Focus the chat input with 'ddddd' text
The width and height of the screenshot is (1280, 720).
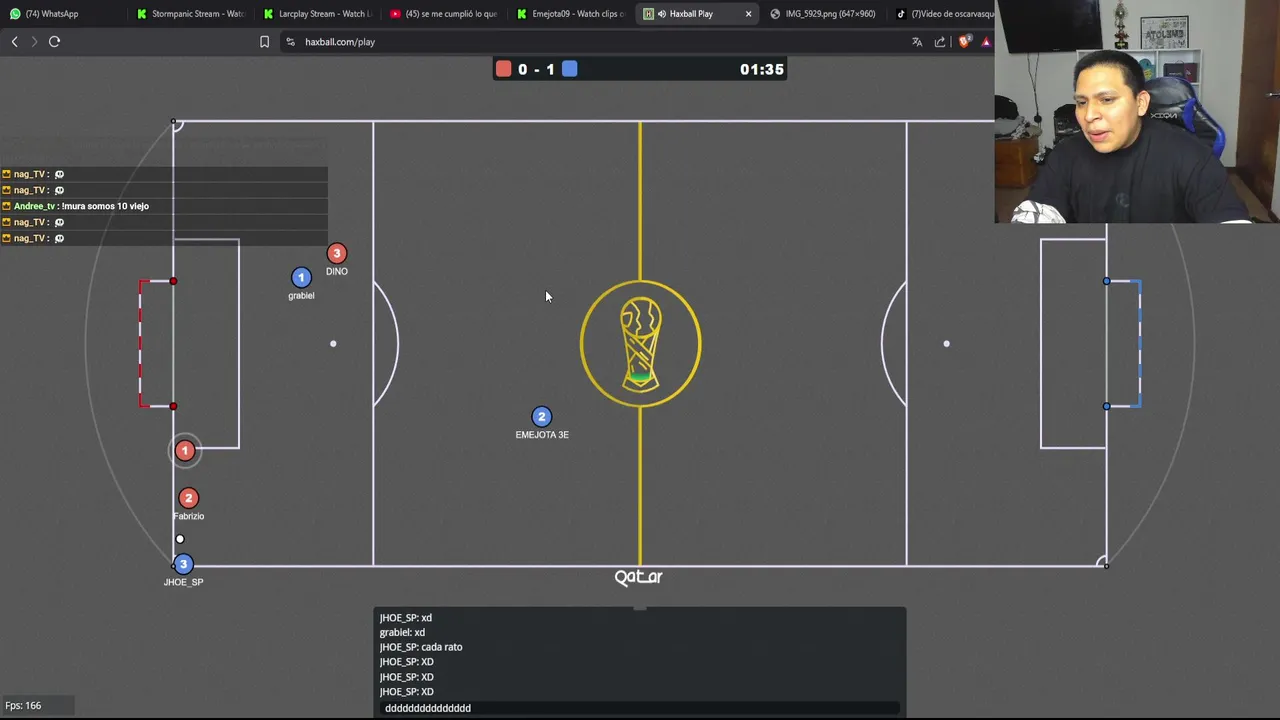[640, 708]
